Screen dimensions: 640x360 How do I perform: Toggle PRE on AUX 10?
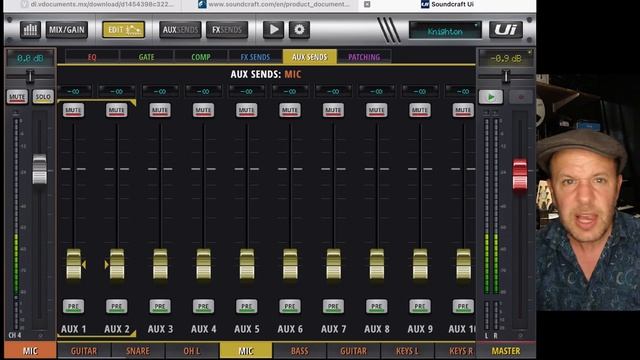463,307
